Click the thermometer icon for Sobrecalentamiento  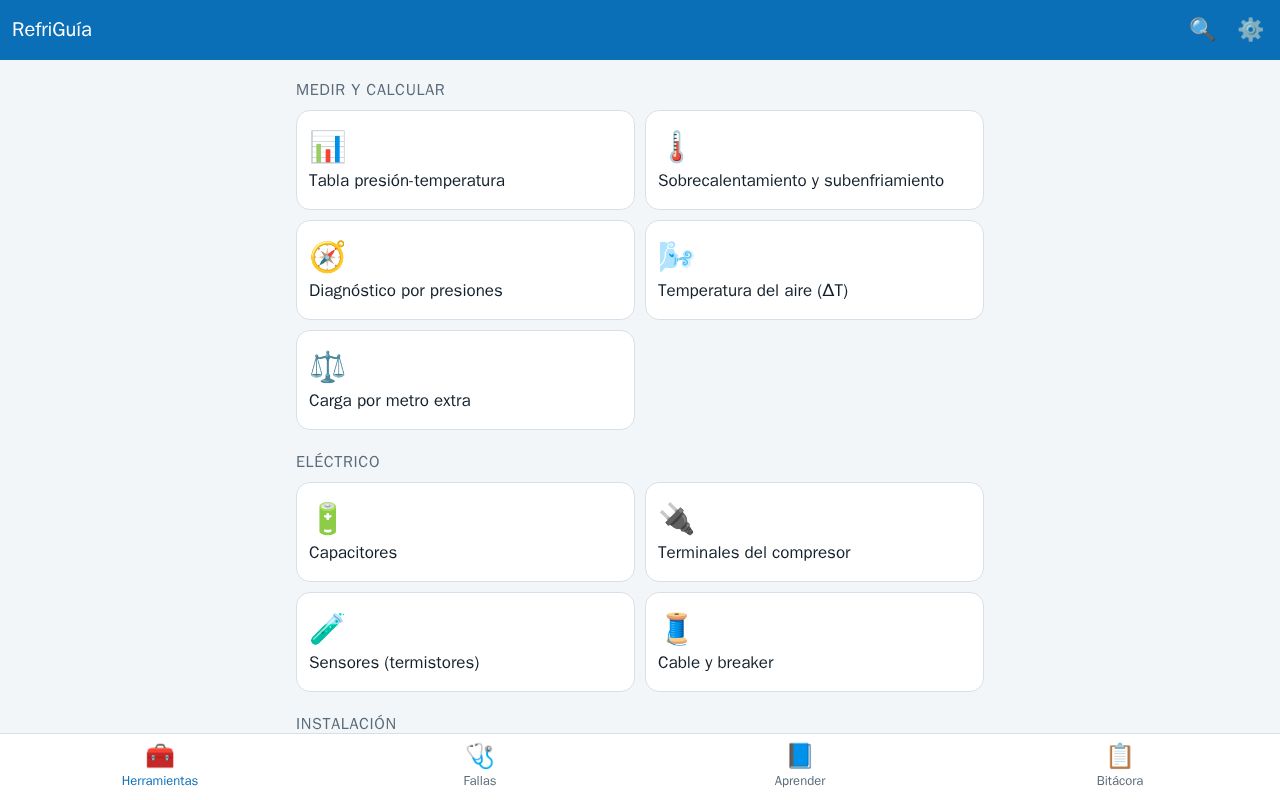click(x=676, y=147)
